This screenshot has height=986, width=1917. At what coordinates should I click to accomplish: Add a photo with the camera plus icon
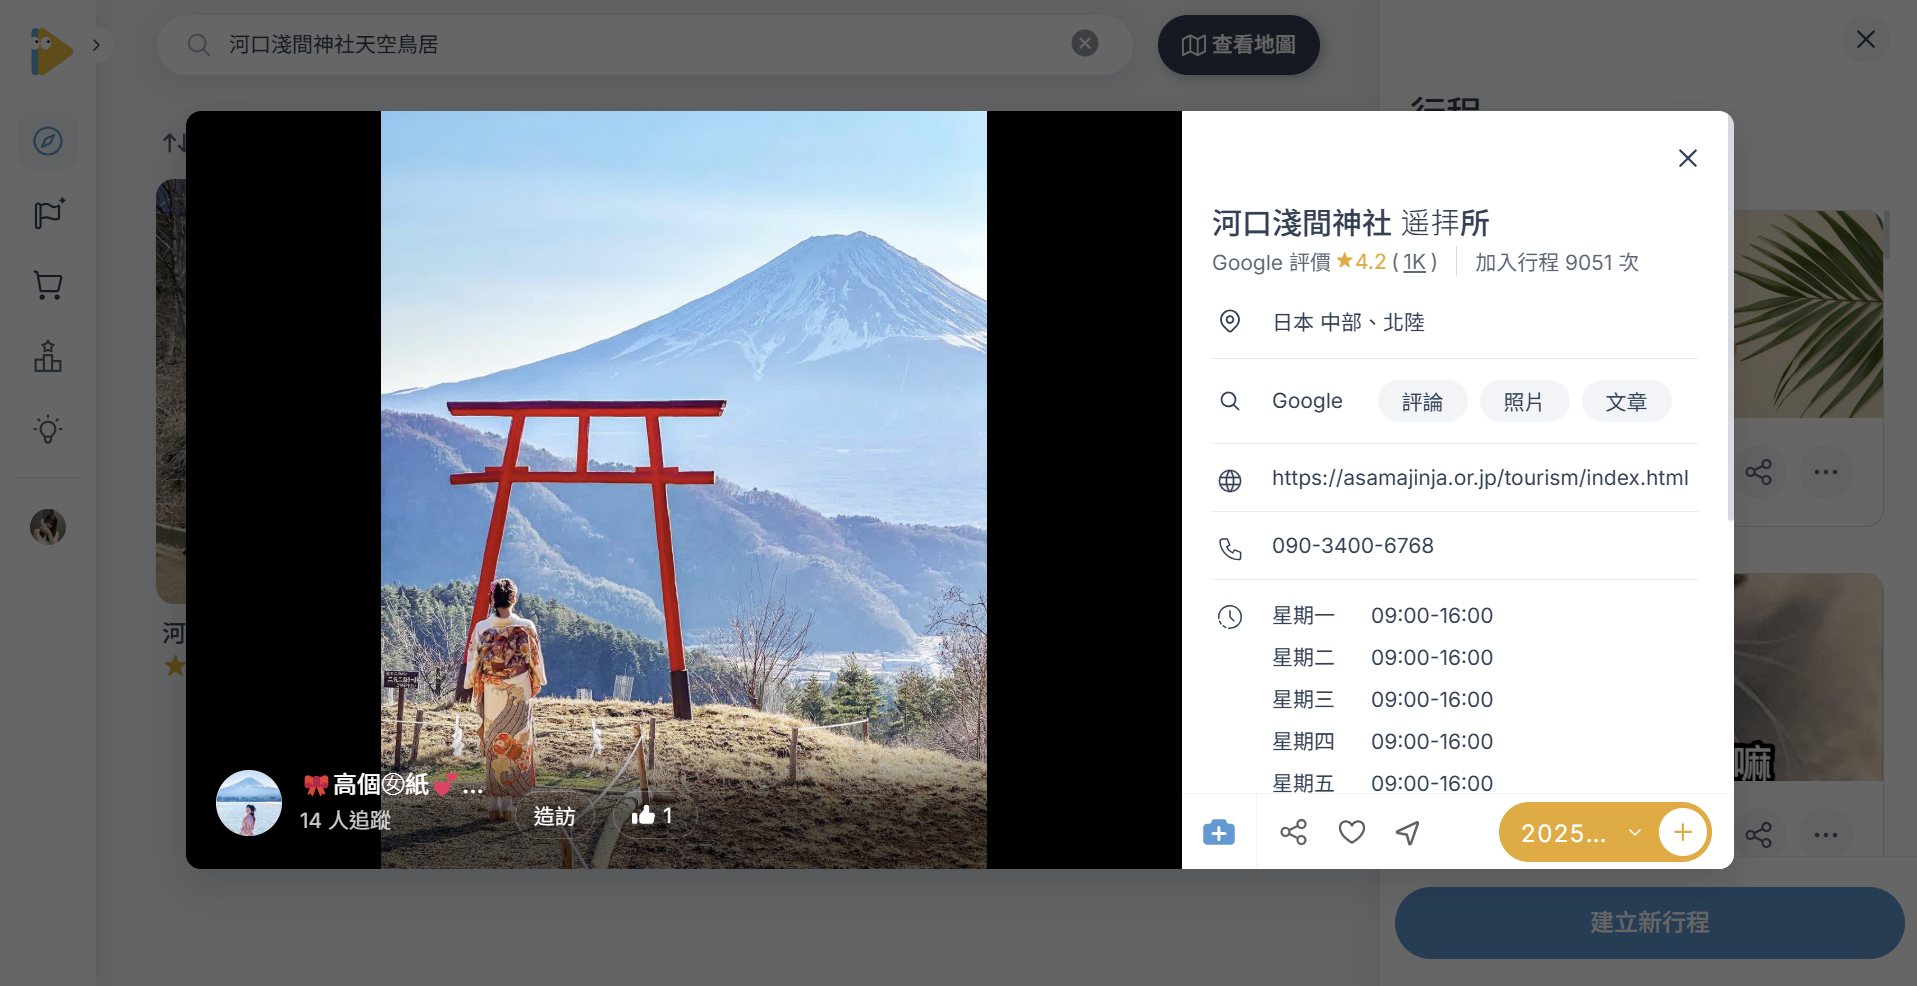1219,832
